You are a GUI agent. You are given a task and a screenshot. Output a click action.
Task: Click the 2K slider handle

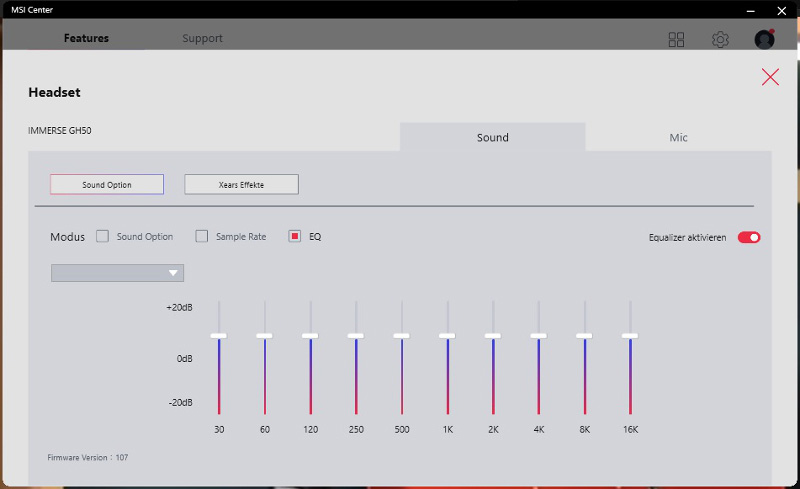[493, 336]
